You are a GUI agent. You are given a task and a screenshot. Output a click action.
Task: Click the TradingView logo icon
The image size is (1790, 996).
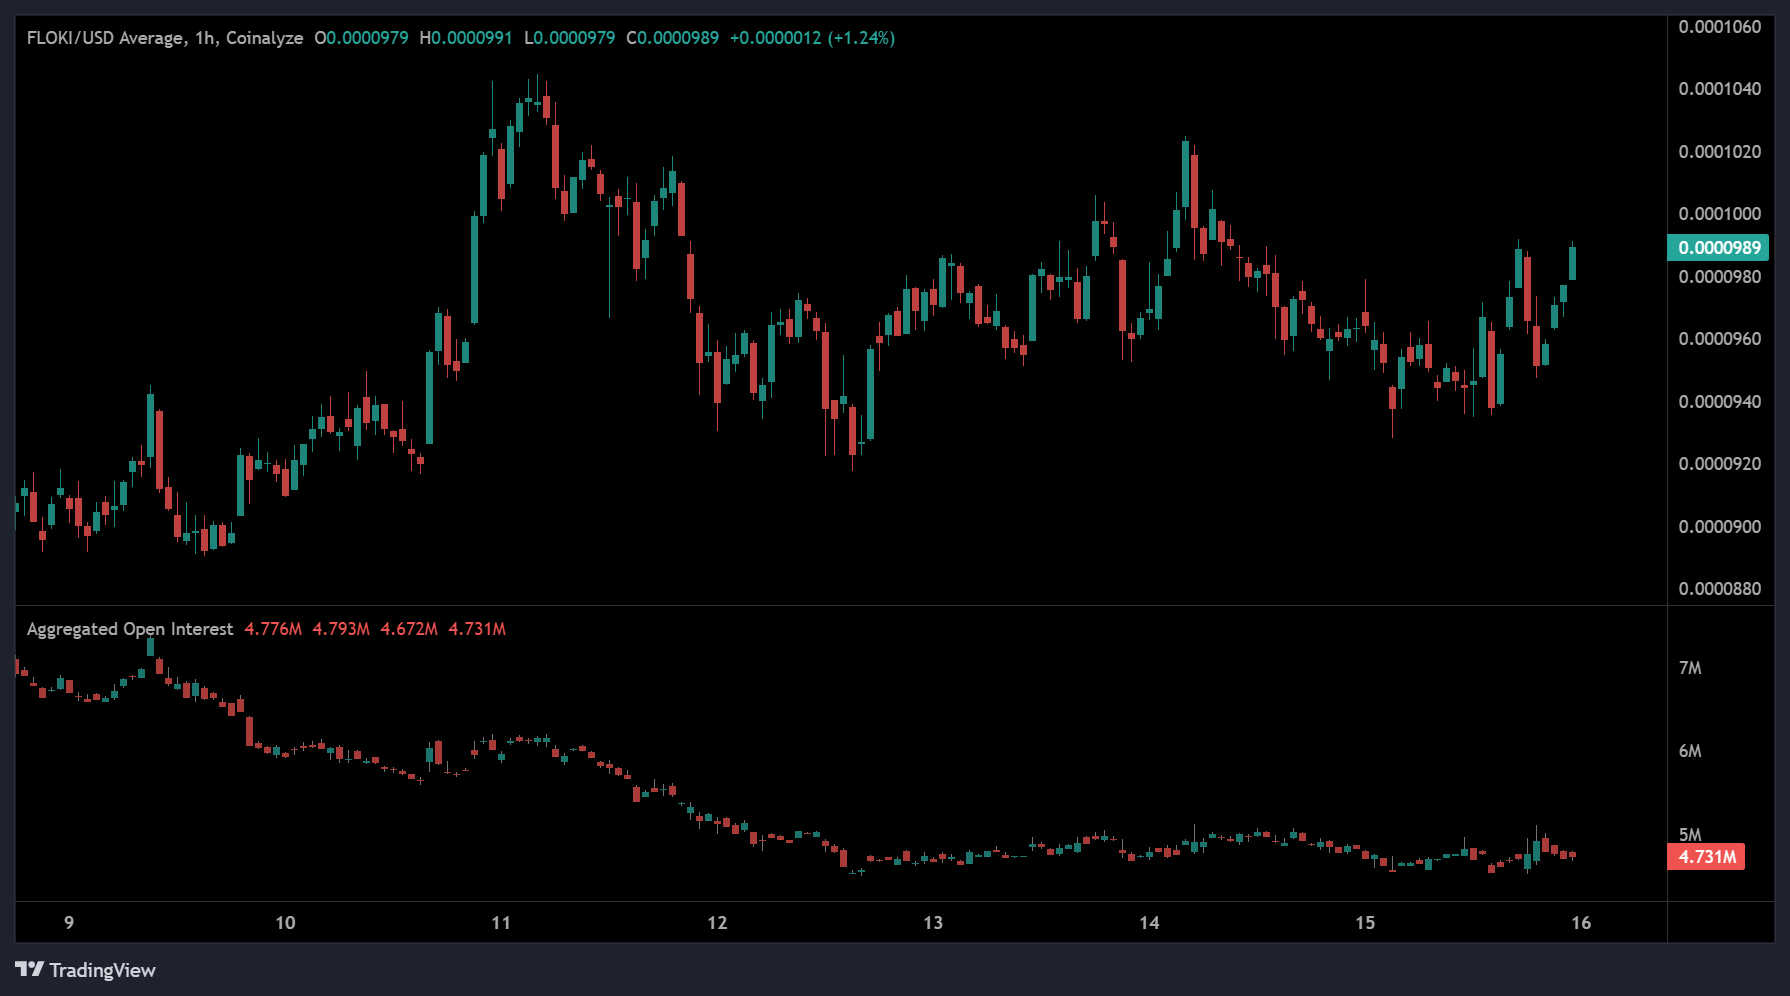pos(29,969)
